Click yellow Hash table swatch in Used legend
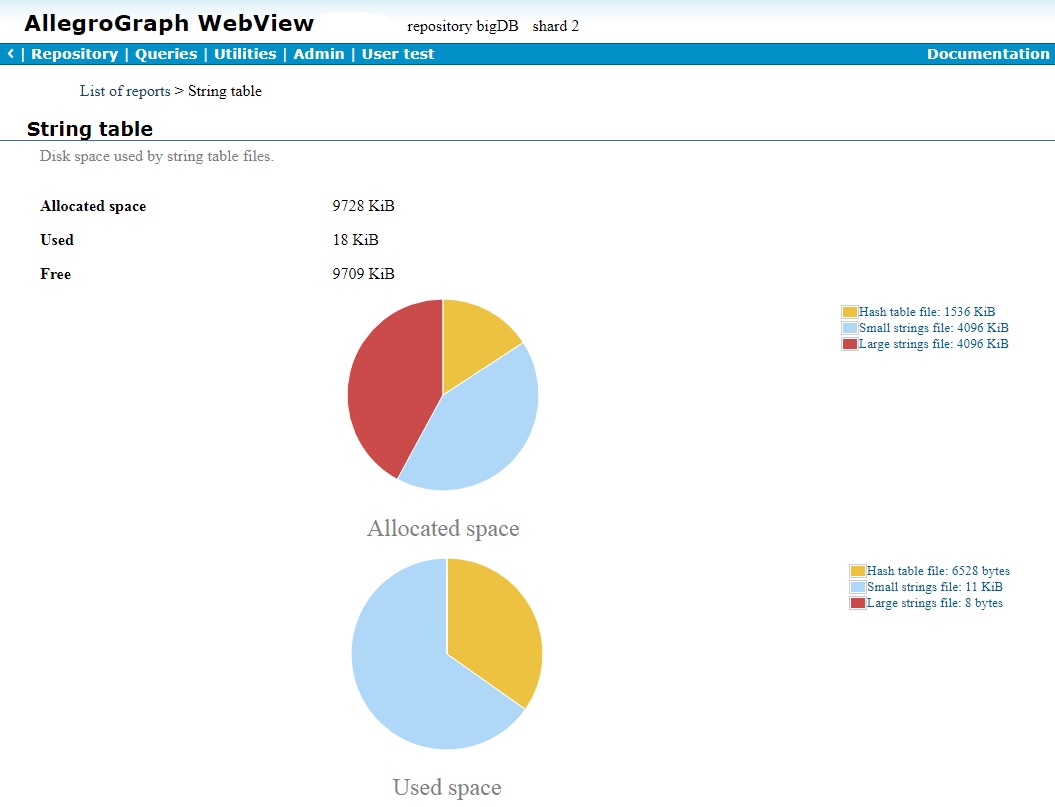The image size is (1055, 807). click(857, 571)
